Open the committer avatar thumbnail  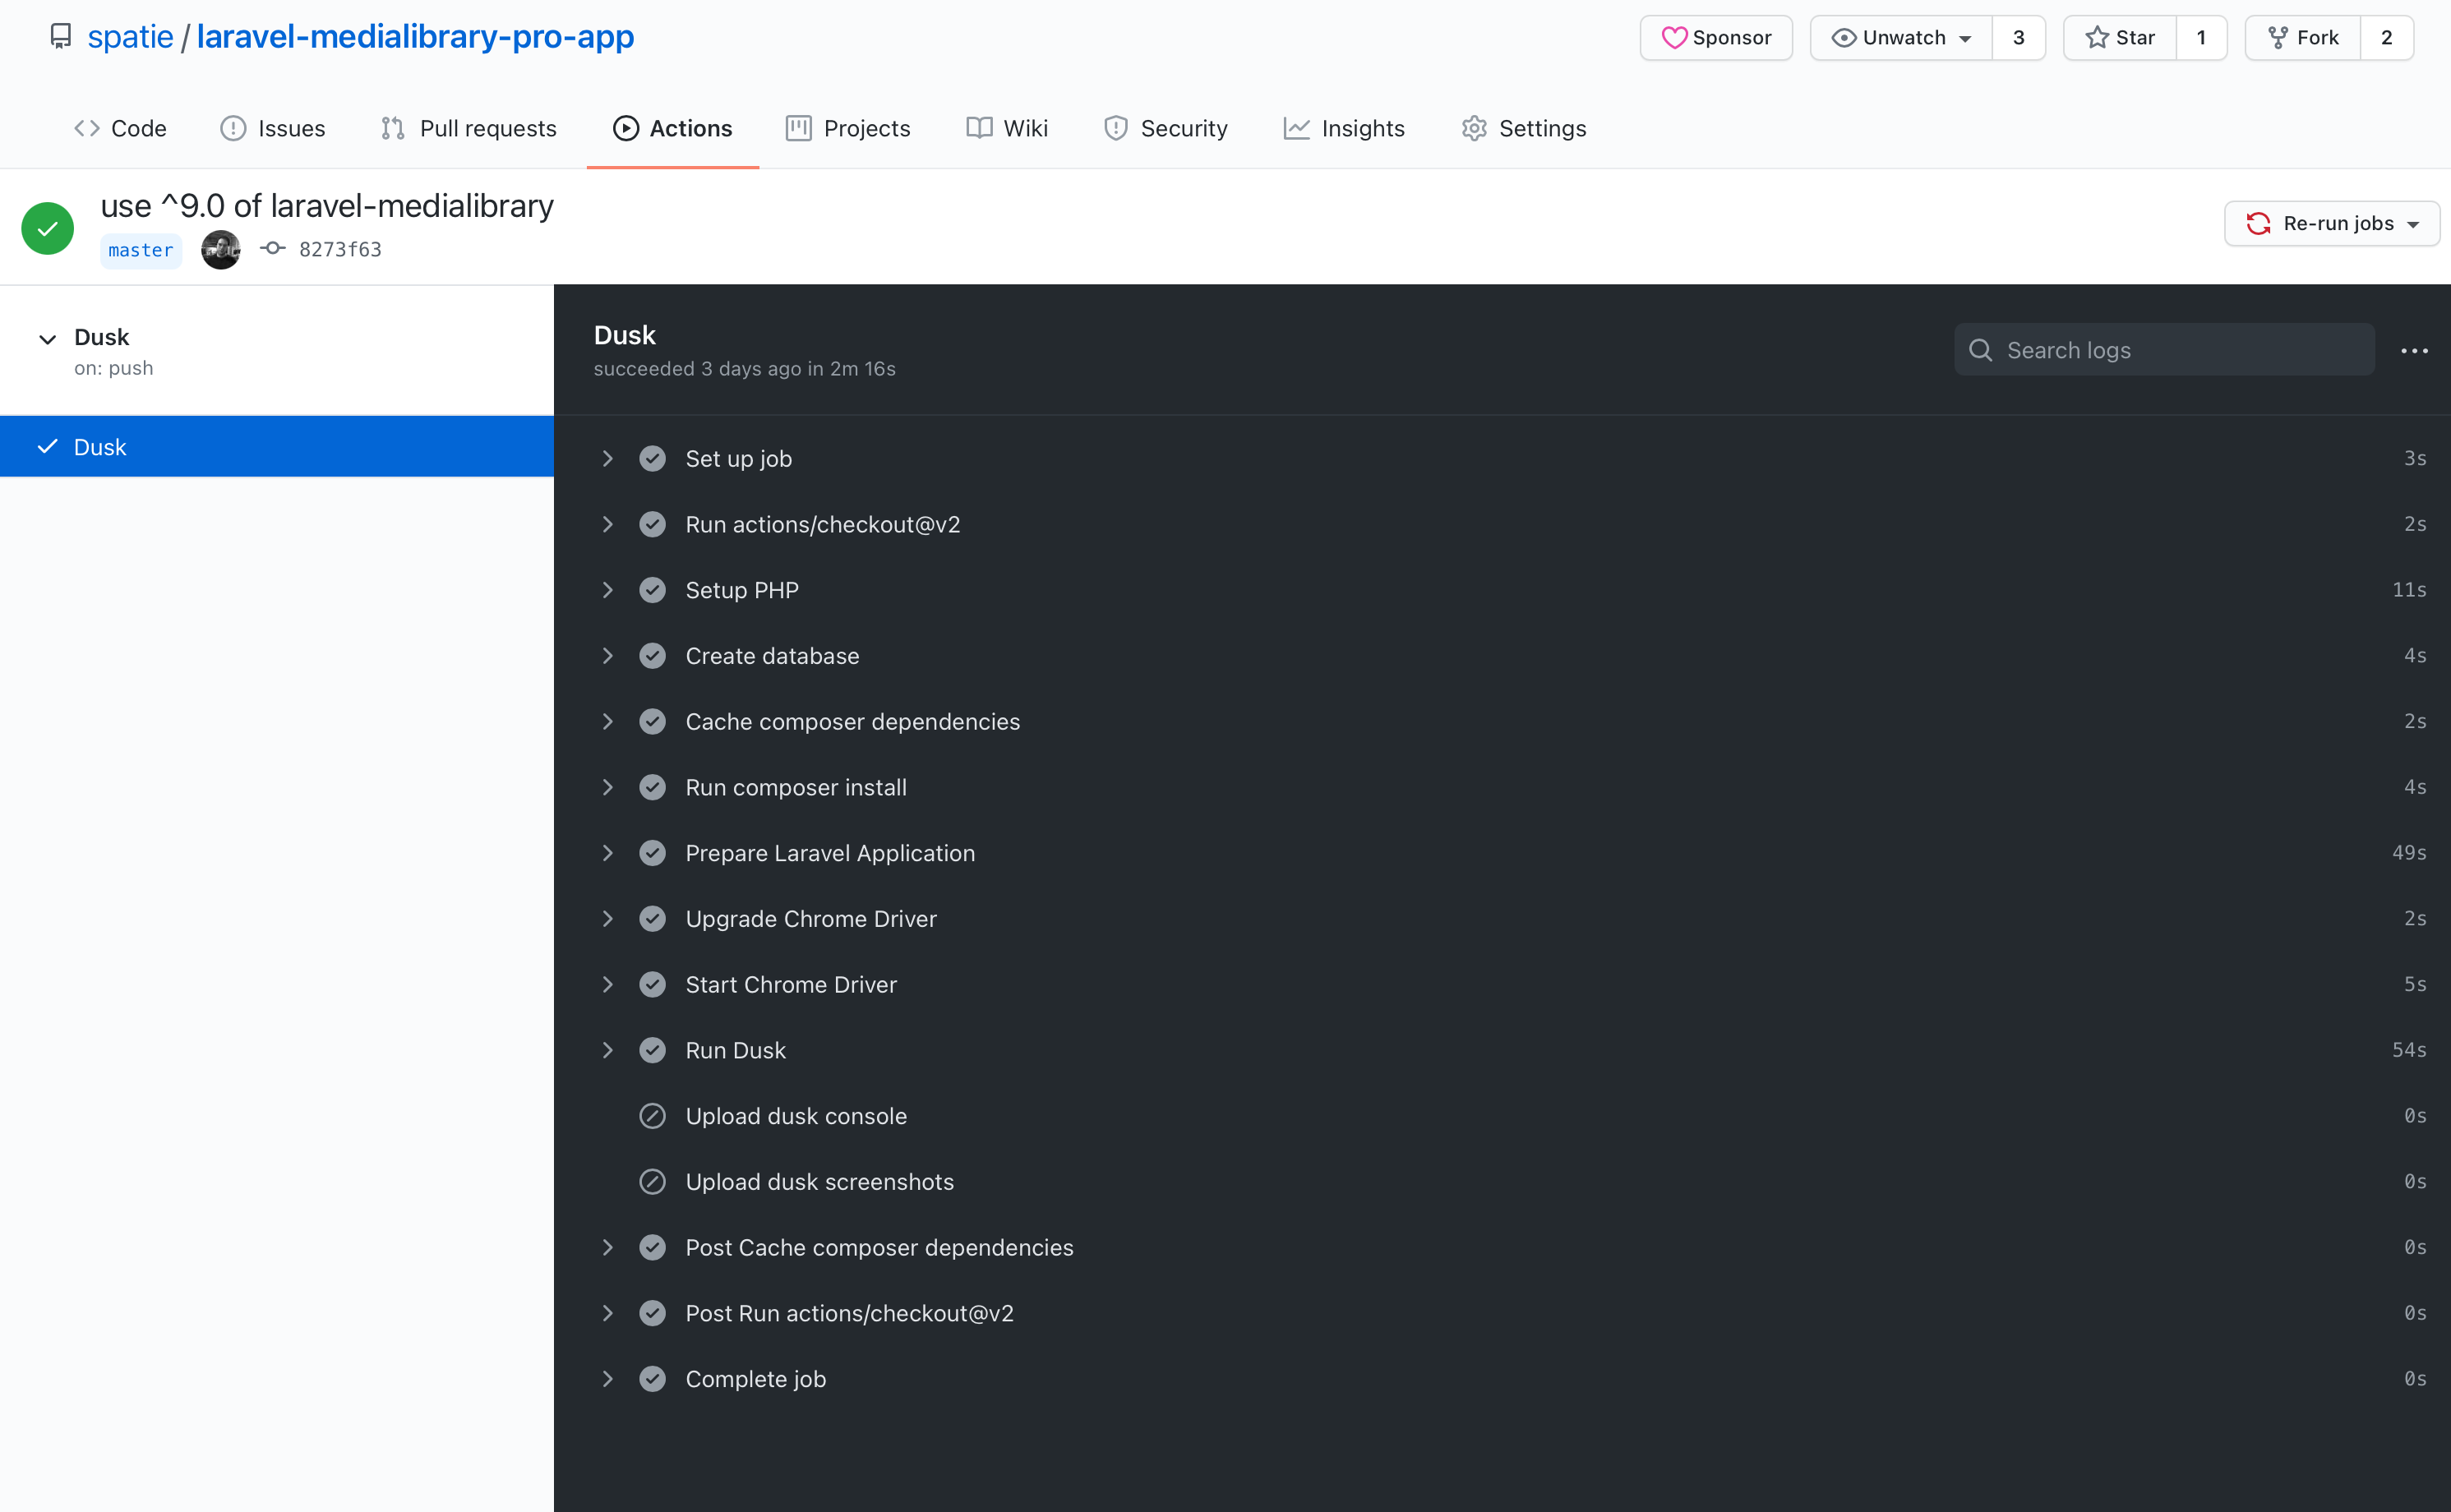point(220,249)
